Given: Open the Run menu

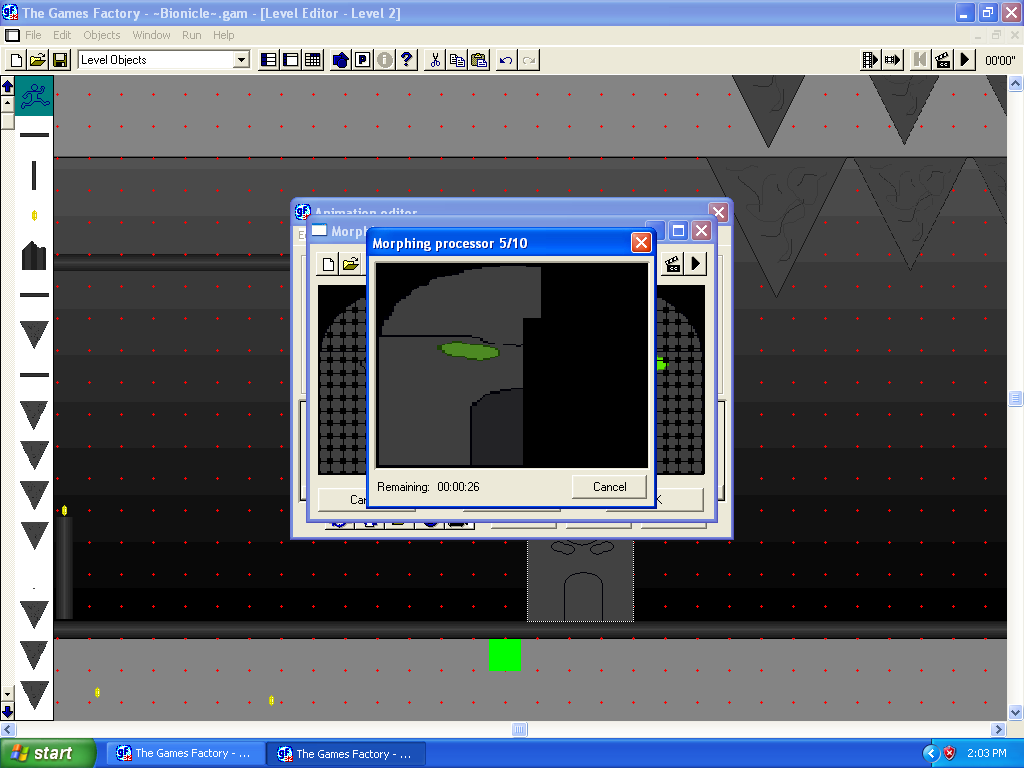Looking at the screenshot, I should 191,34.
